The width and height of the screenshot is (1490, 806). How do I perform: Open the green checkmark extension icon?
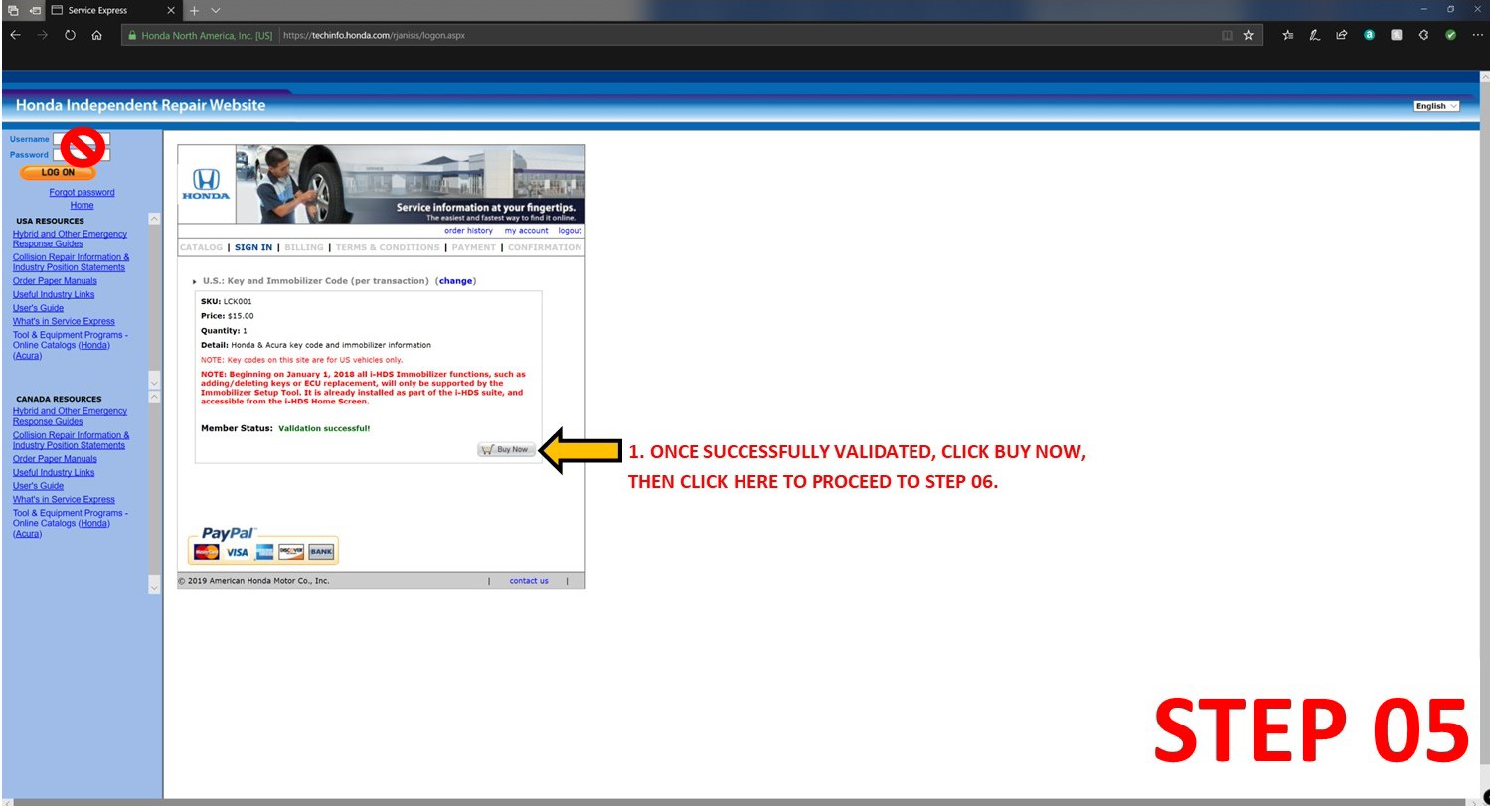pyautogui.click(x=1450, y=35)
